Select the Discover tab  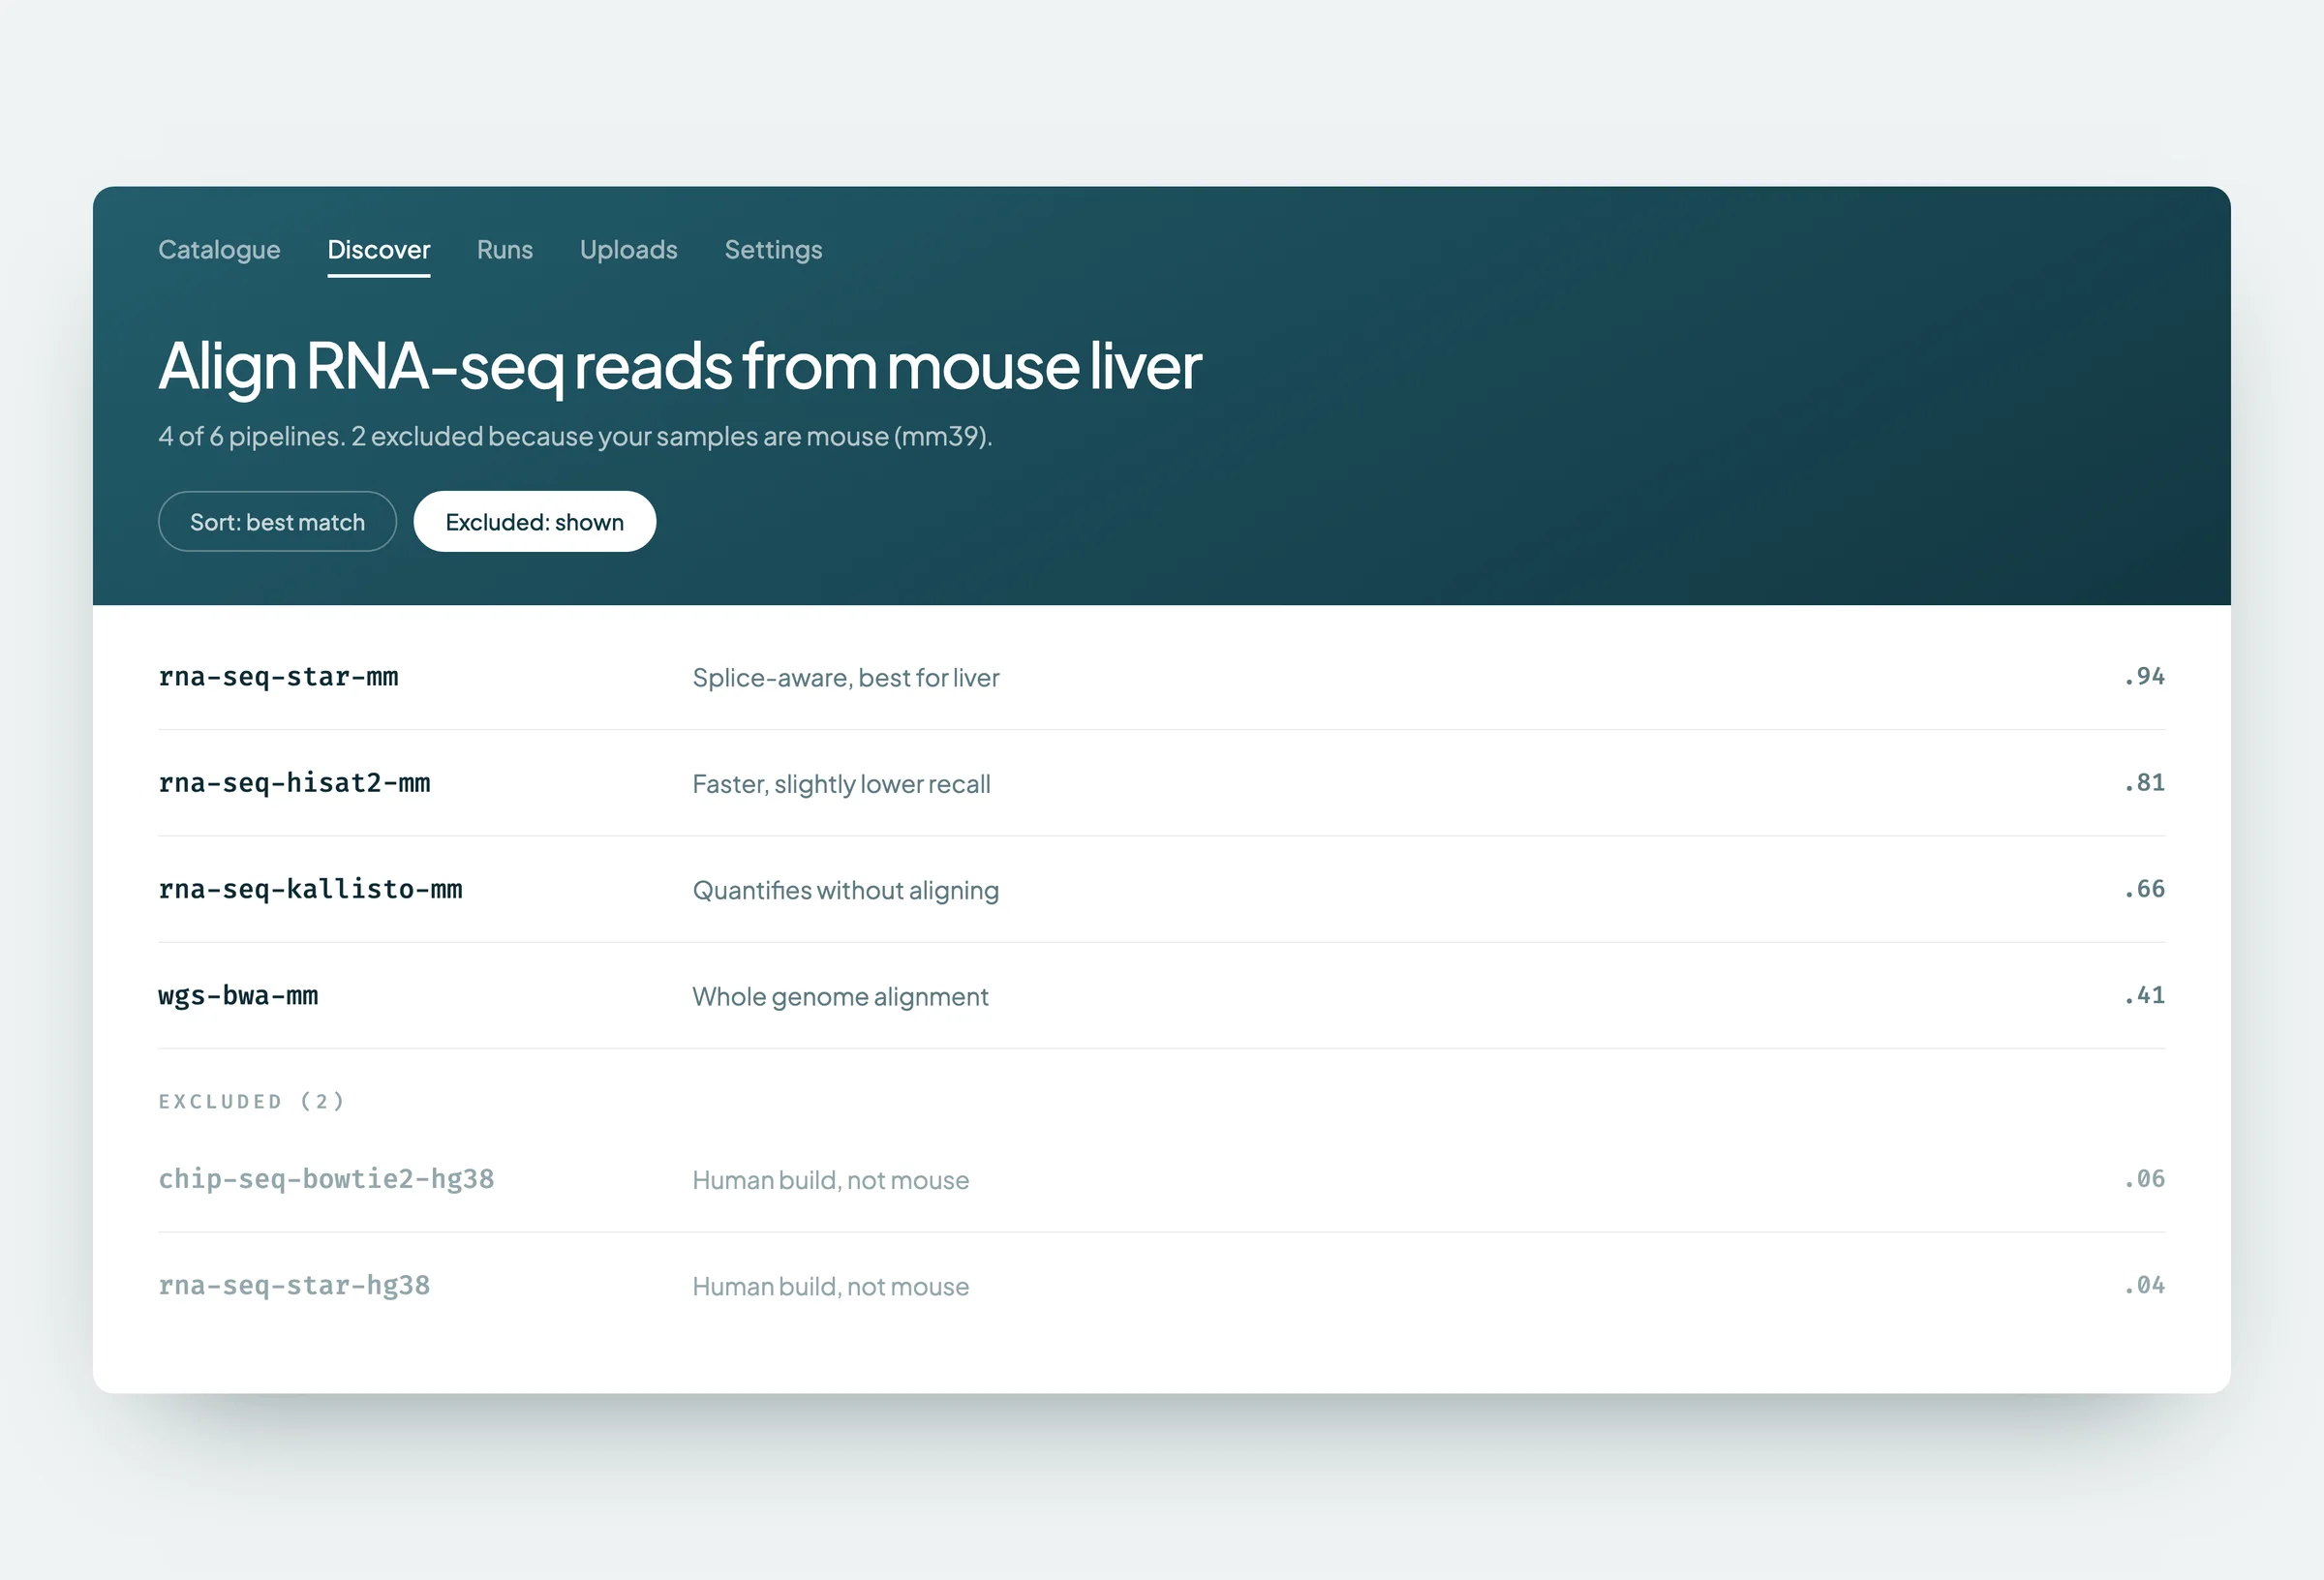(379, 250)
